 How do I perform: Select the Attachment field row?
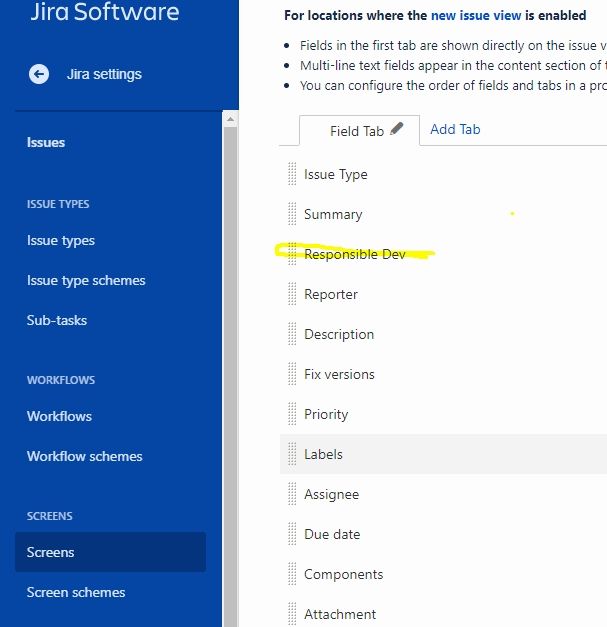point(443,611)
